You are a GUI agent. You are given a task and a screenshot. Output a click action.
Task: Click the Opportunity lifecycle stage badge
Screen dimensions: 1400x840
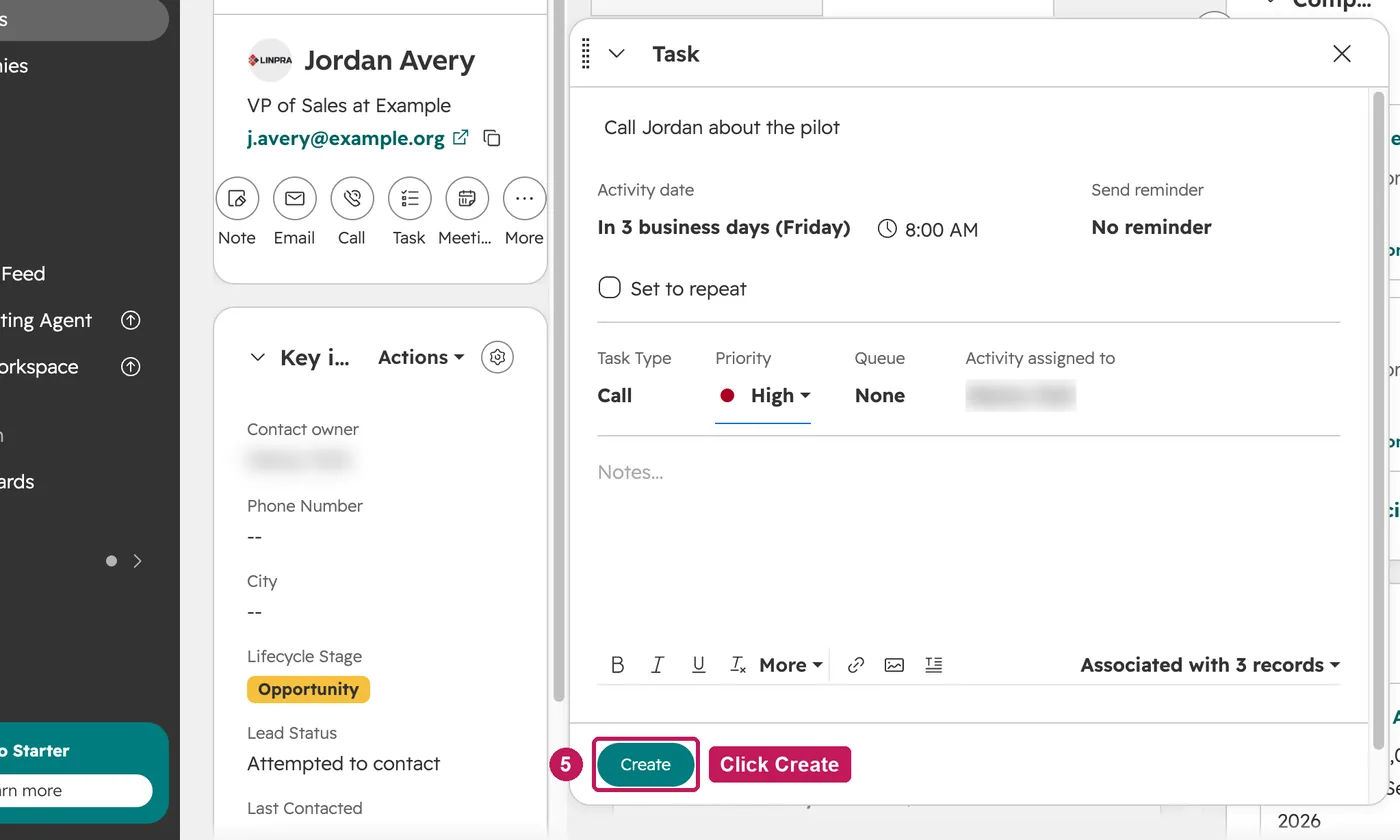pos(308,689)
